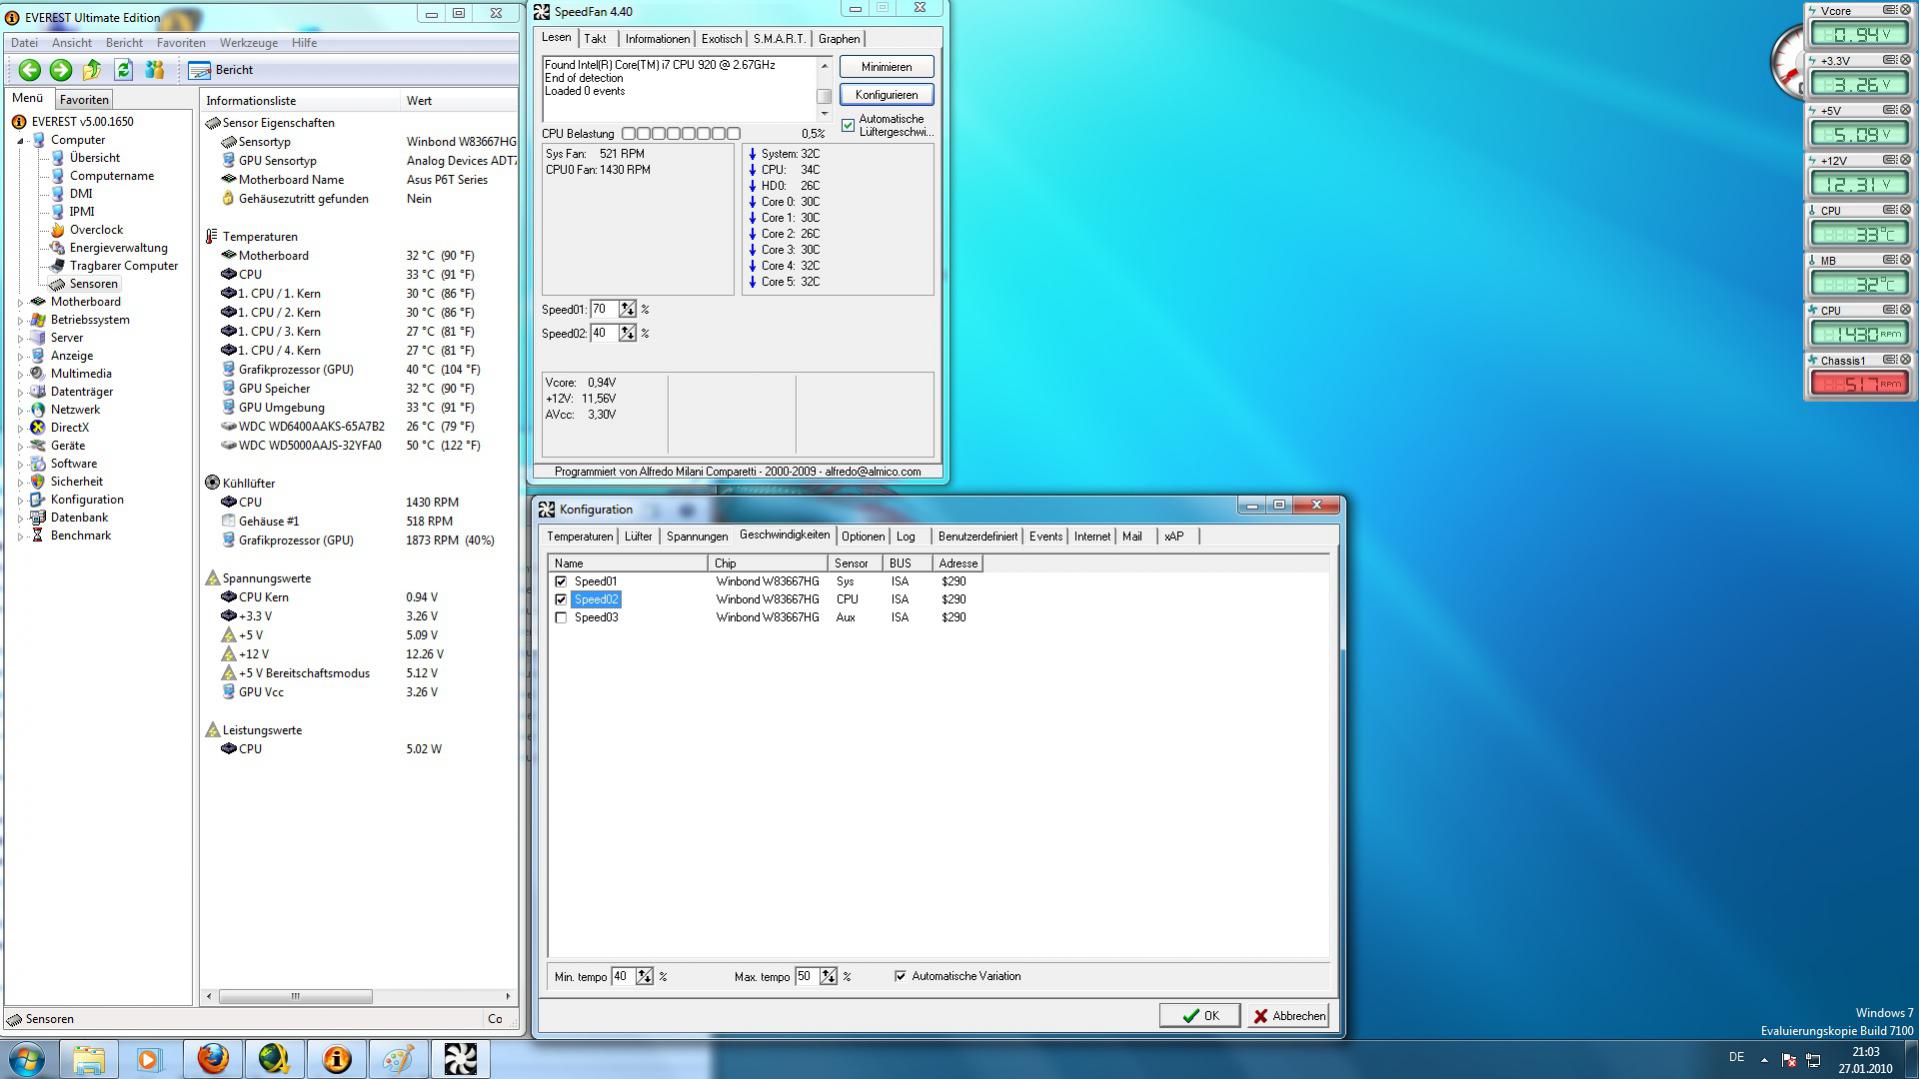Open Paint from the taskbar

399,1059
